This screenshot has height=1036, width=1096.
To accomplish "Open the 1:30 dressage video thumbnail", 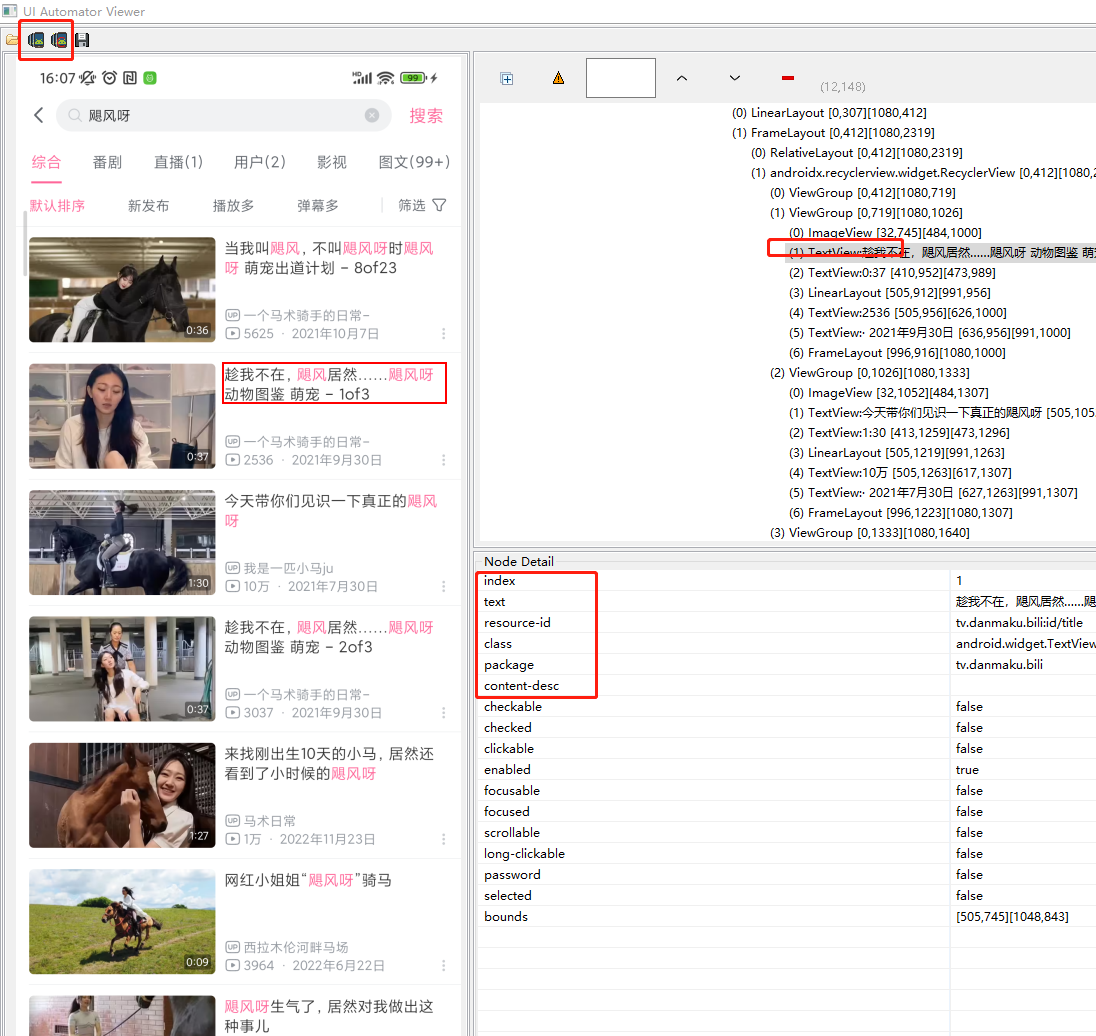I will [x=122, y=542].
